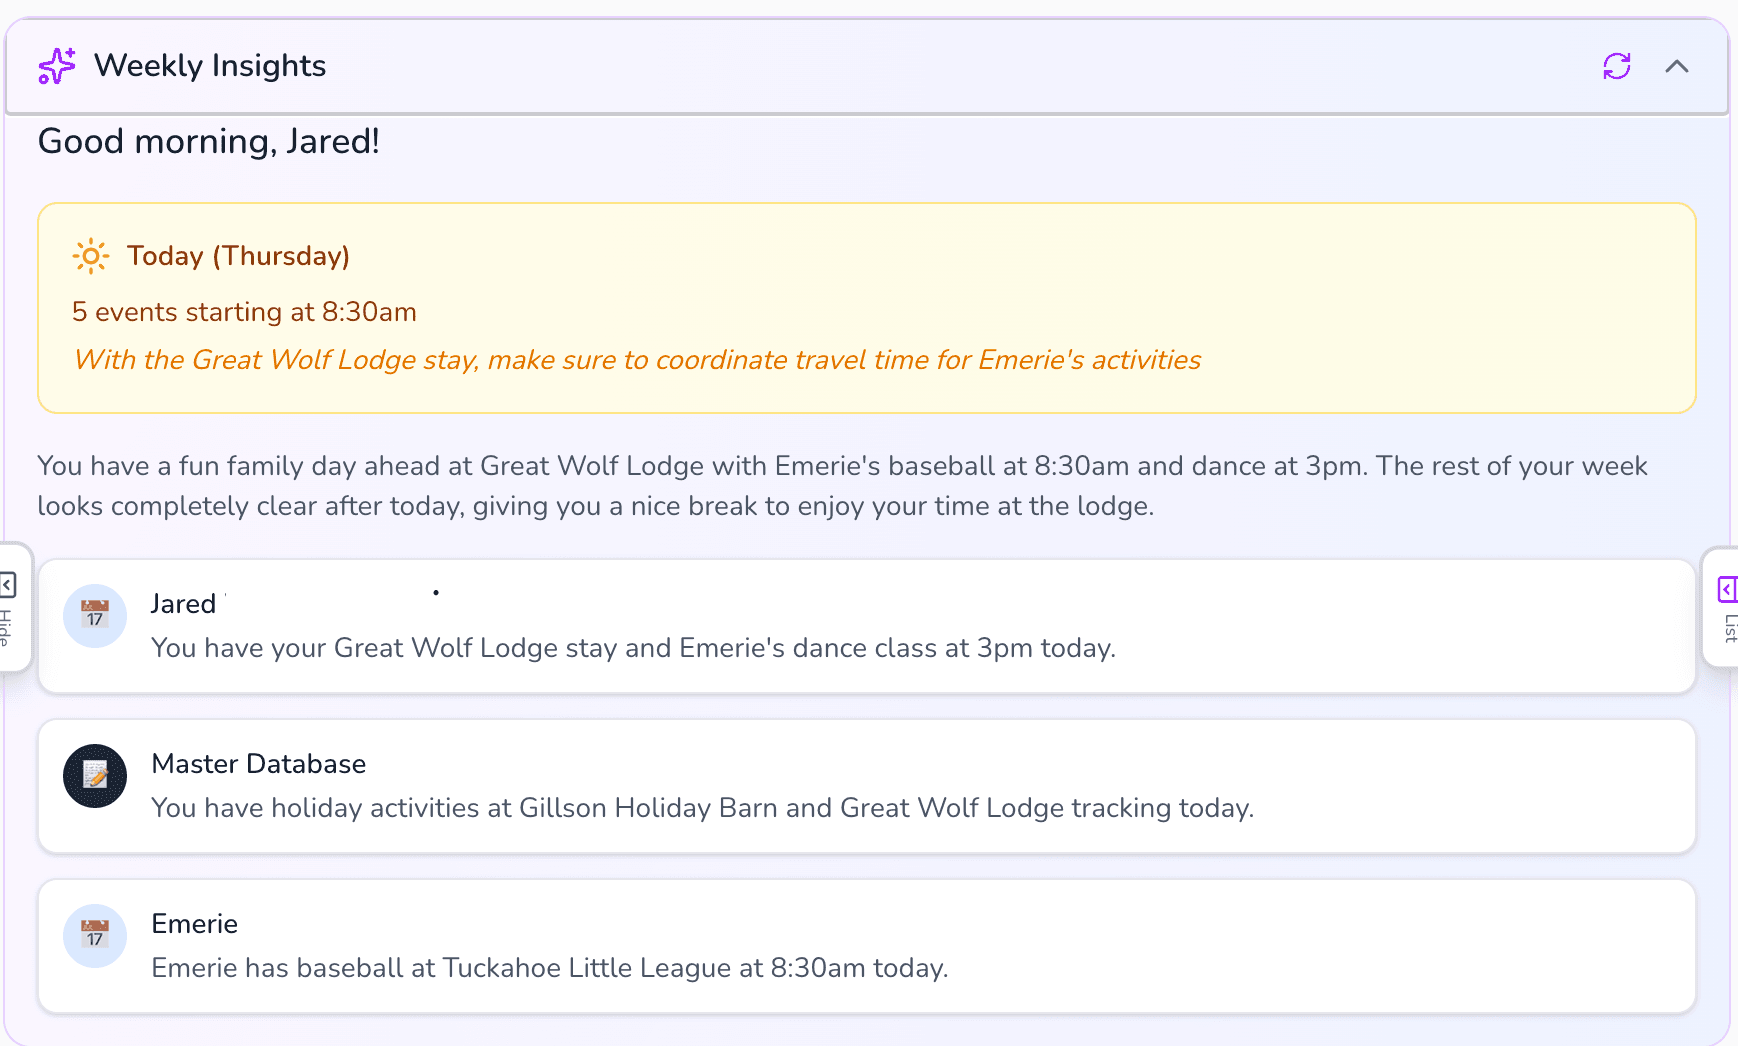This screenshot has width=1738, height=1046.
Task: Click the Master Database notepad icon
Action: tap(94, 775)
